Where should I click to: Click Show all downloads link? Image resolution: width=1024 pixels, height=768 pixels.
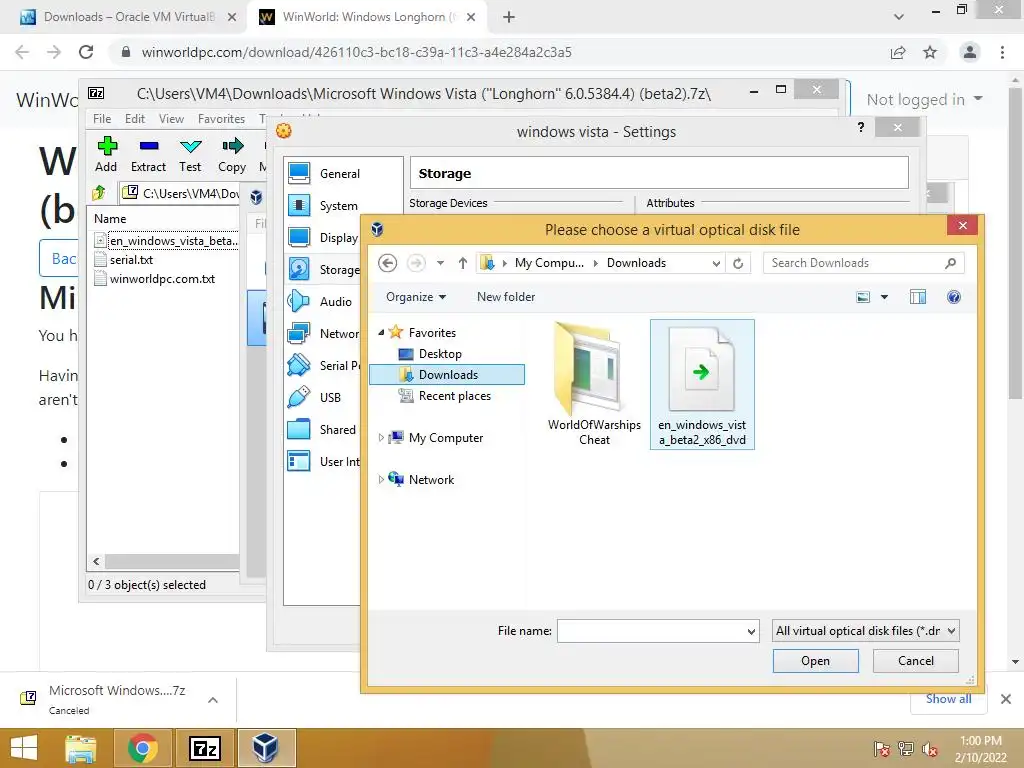948,699
